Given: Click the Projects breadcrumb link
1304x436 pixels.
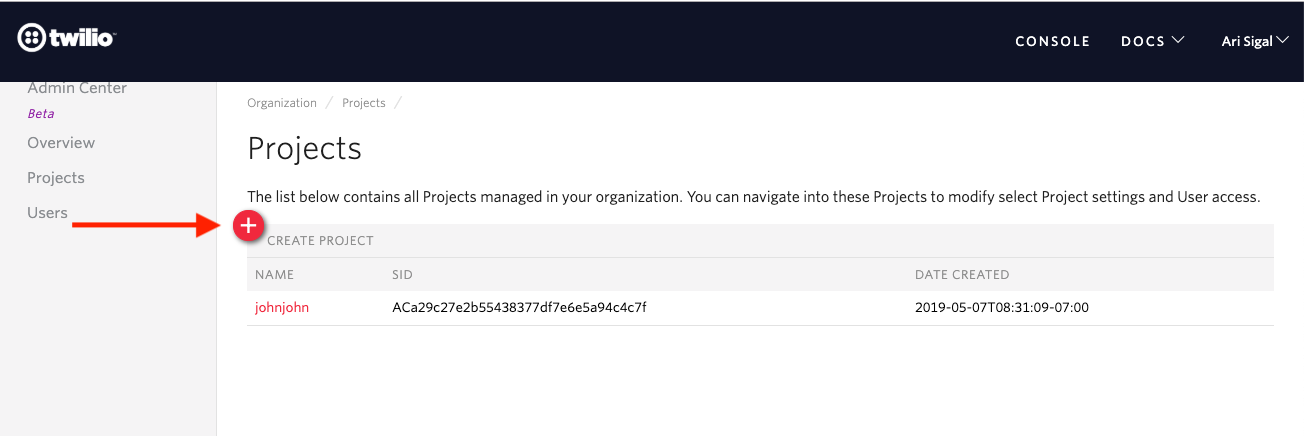Looking at the screenshot, I should (x=364, y=103).
